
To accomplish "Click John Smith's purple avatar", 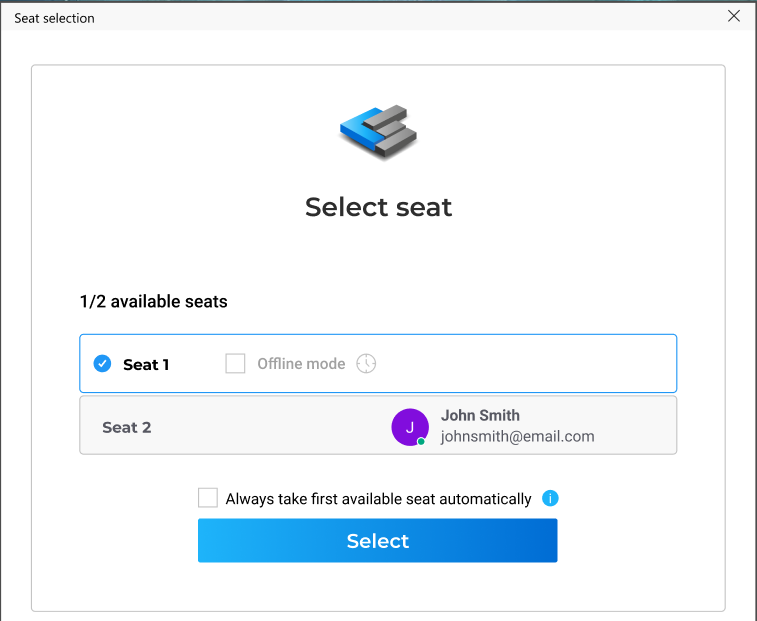I will point(410,427).
